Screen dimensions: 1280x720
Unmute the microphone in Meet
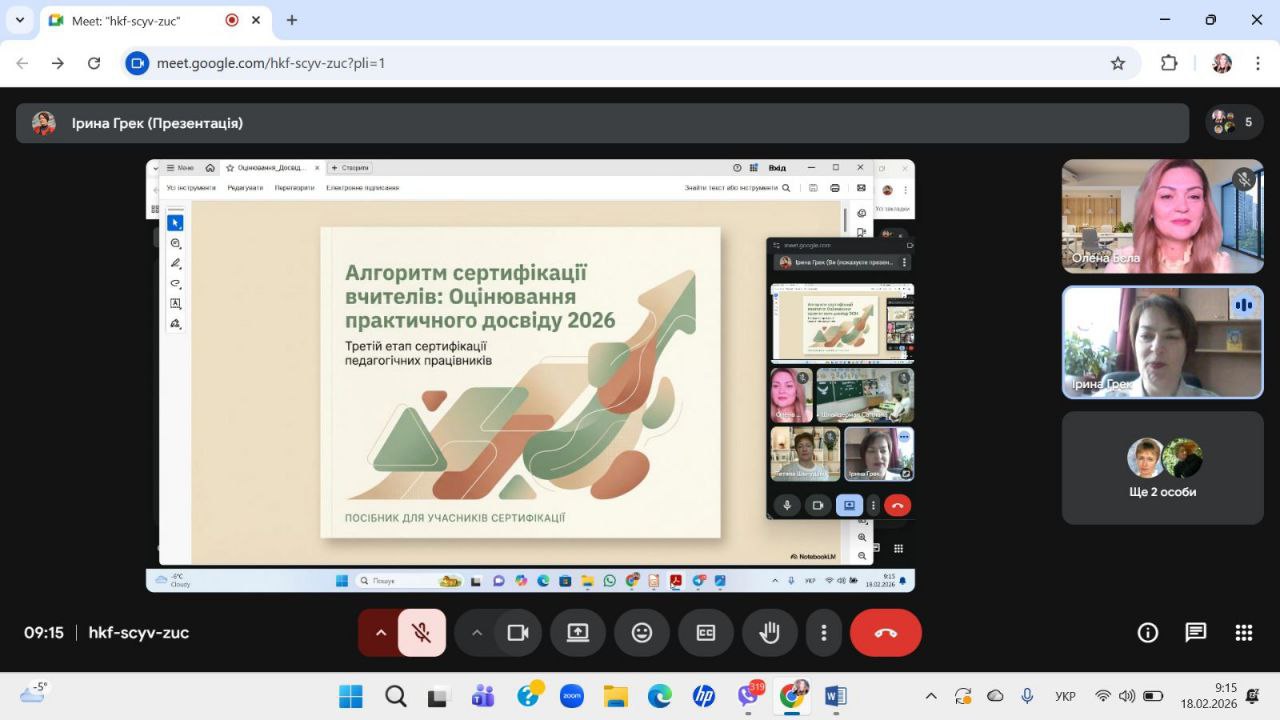[x=420, y=632]
